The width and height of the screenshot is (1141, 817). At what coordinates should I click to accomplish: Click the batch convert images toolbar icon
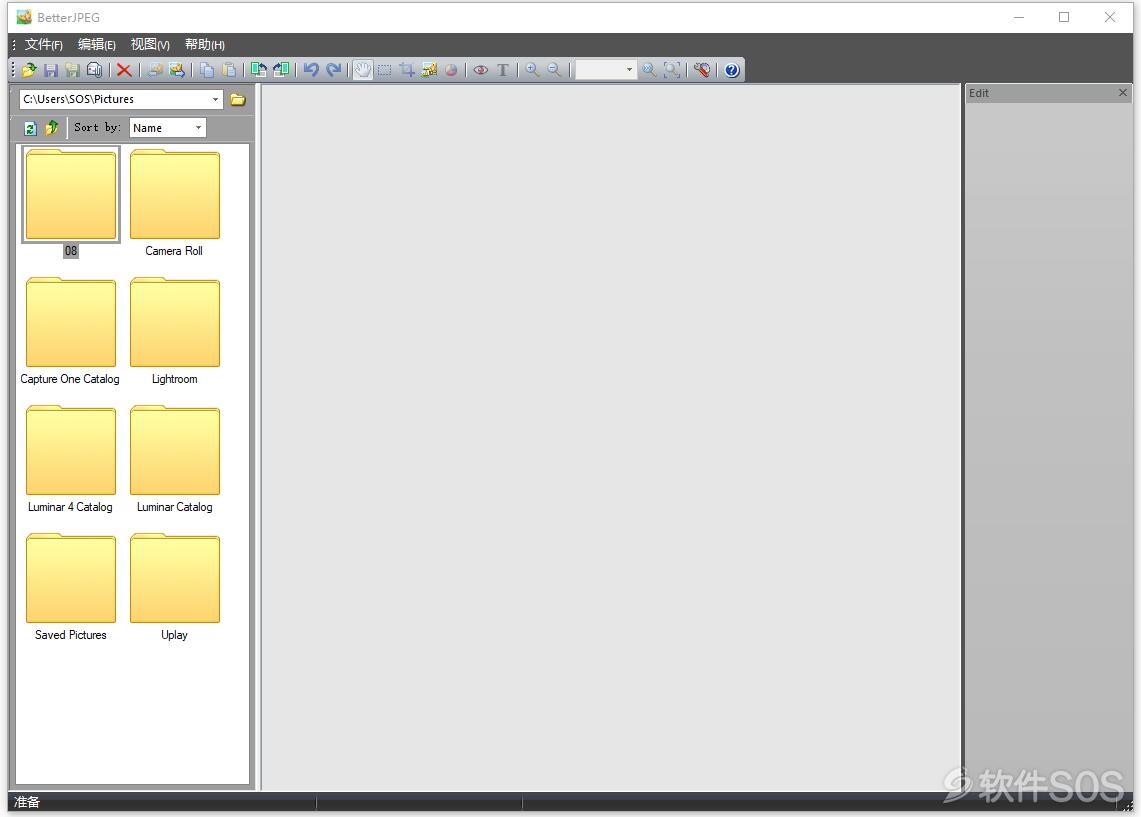(x=155, y=70)
